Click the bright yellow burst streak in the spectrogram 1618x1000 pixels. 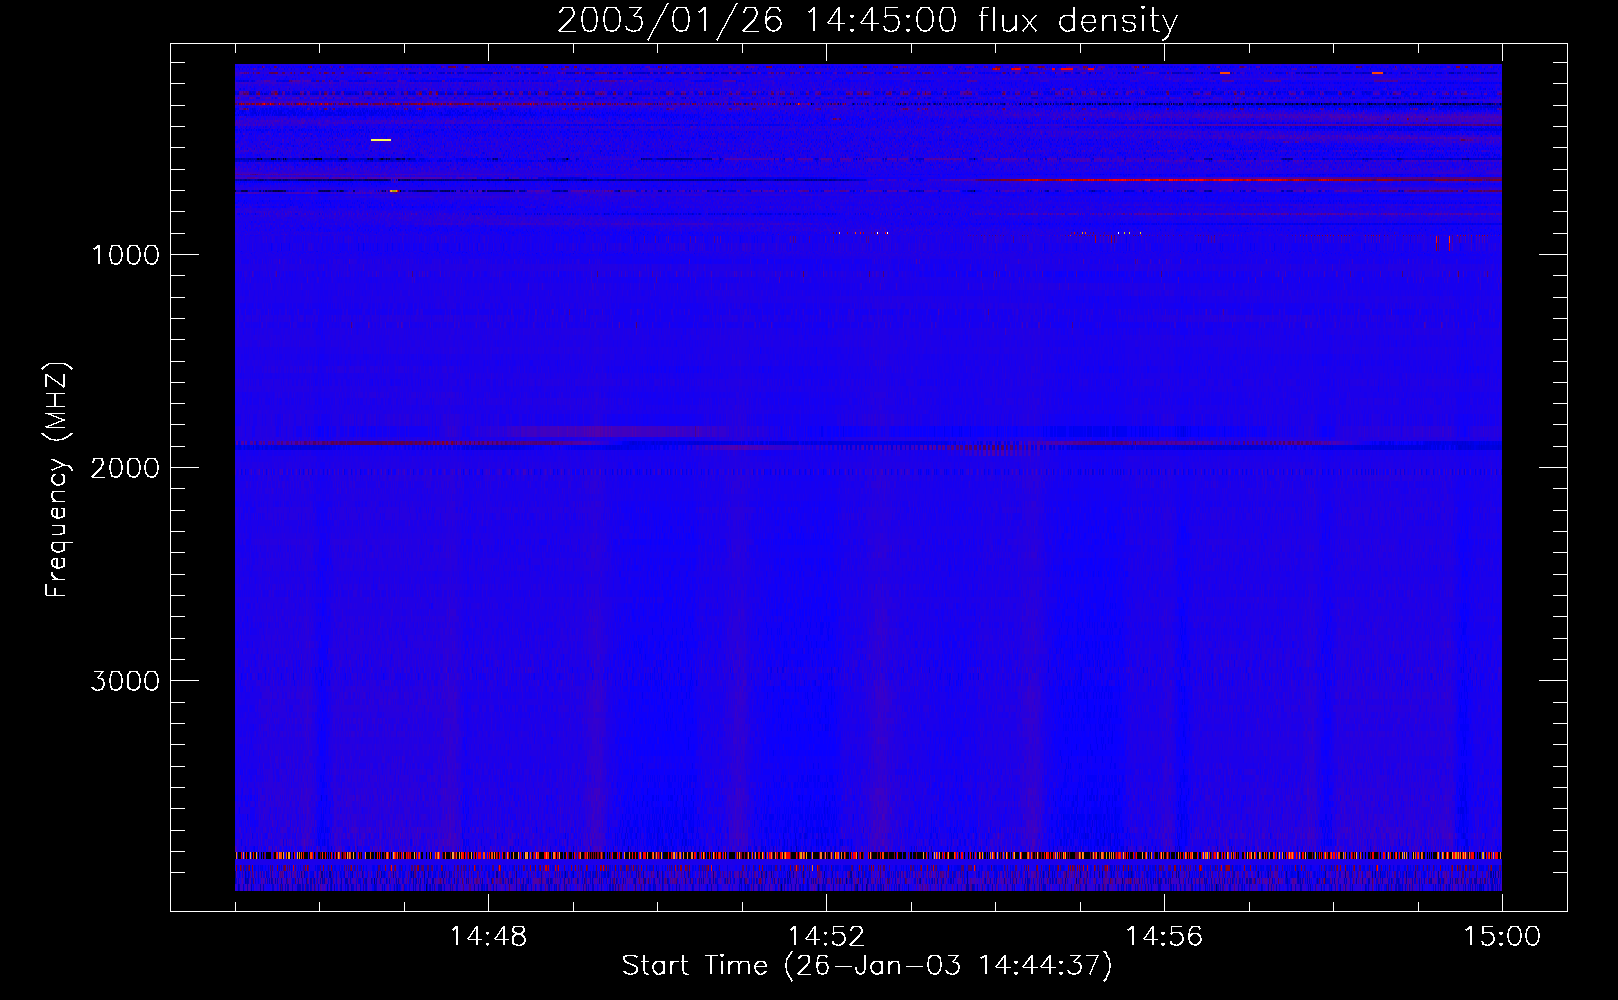pos(381,140)
